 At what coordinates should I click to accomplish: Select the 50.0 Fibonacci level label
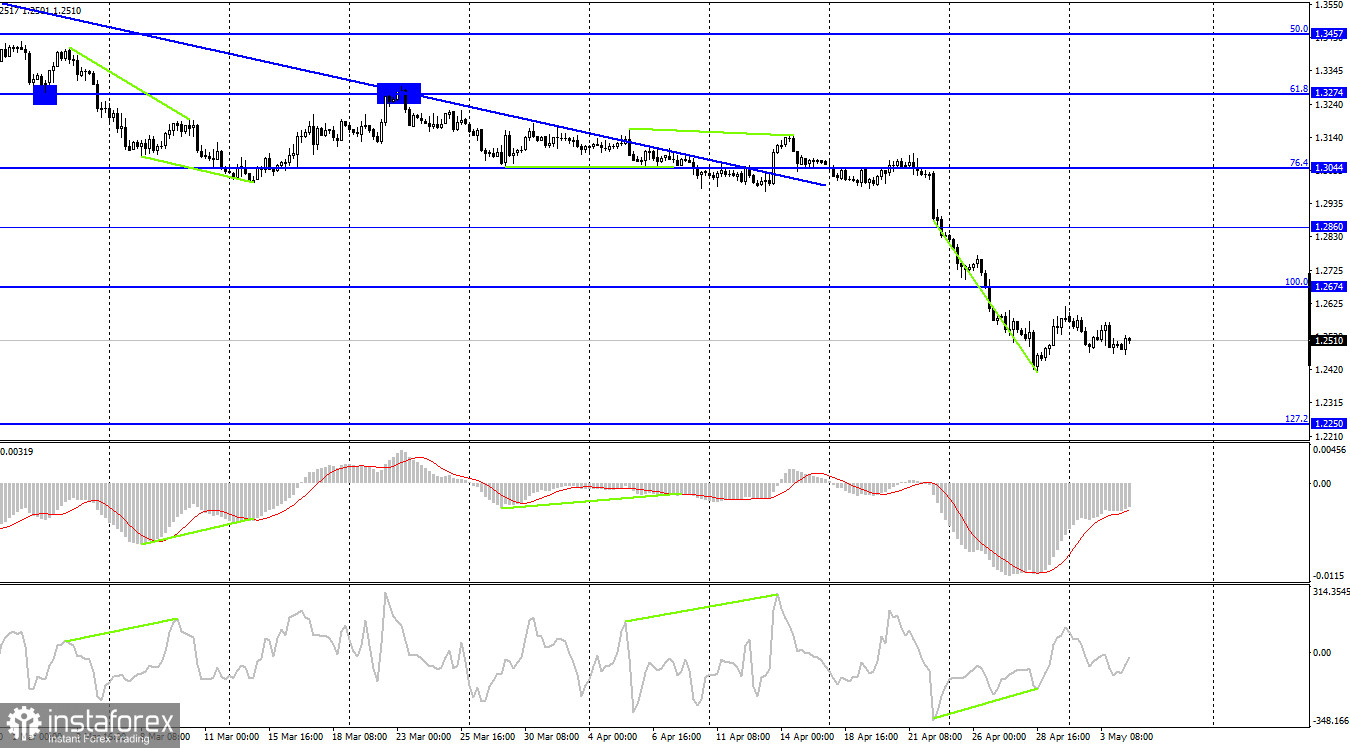1299,29
